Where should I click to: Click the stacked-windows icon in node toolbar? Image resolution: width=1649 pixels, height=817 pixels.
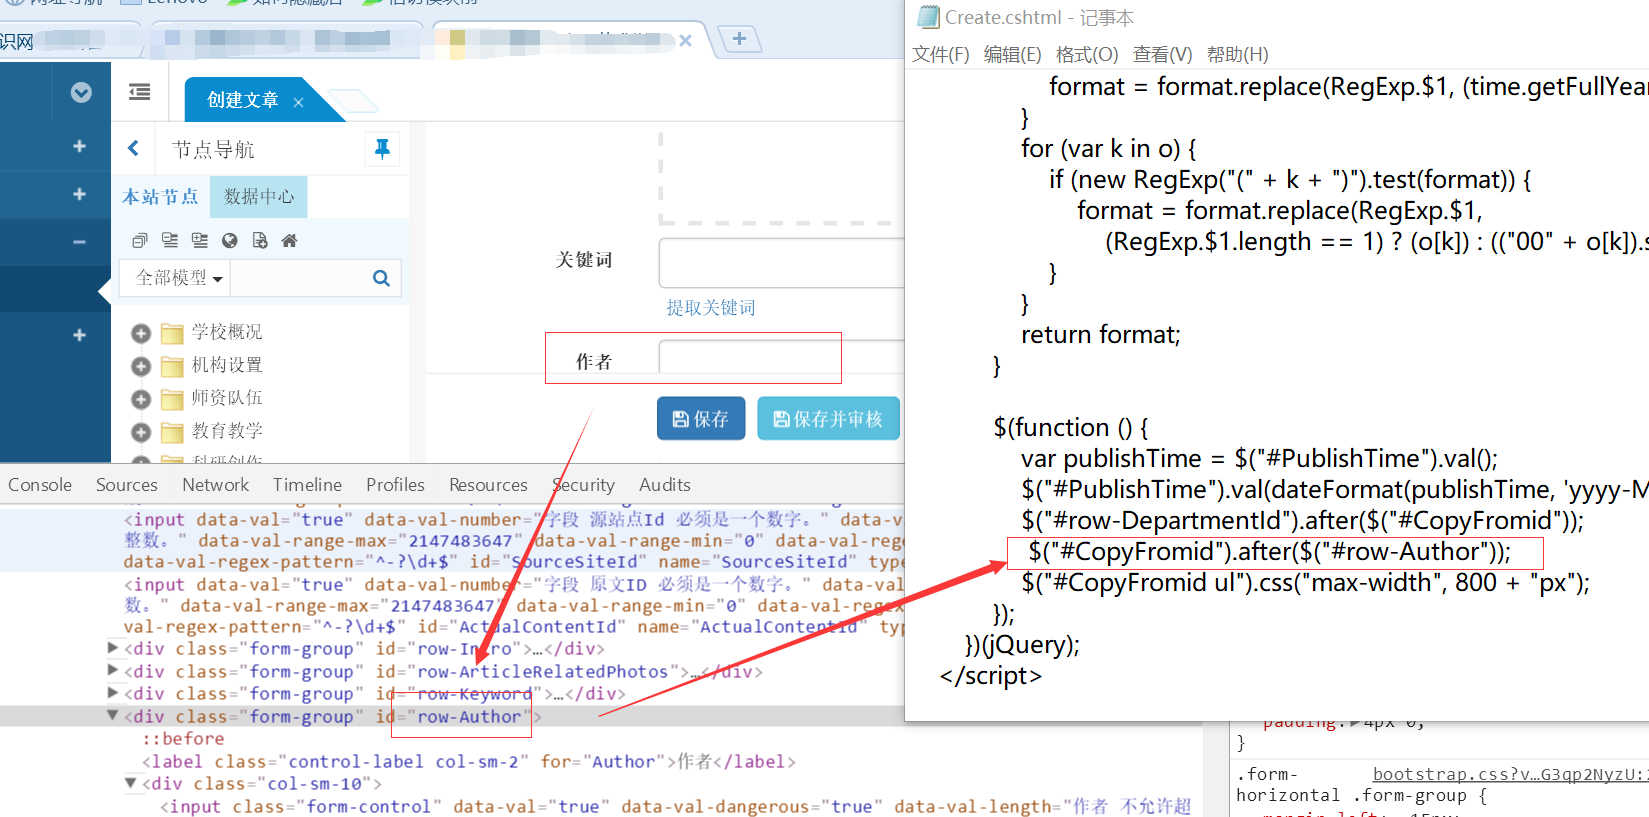pyautogui.click(x=140, y=240)
